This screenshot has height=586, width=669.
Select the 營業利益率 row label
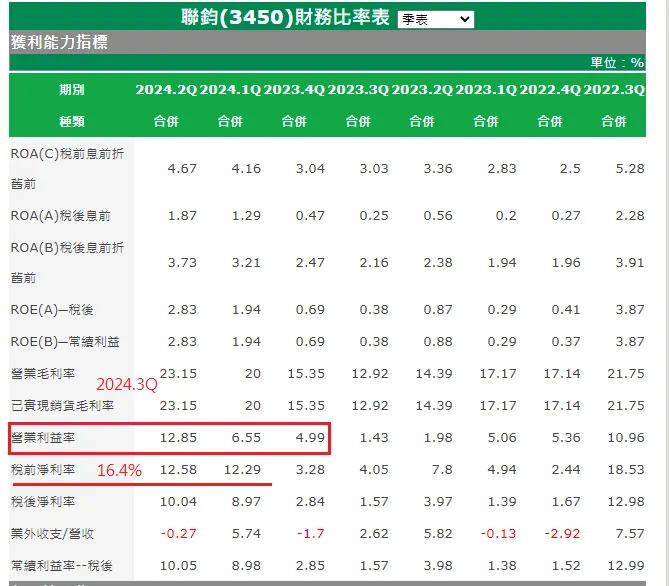point(43,437)
